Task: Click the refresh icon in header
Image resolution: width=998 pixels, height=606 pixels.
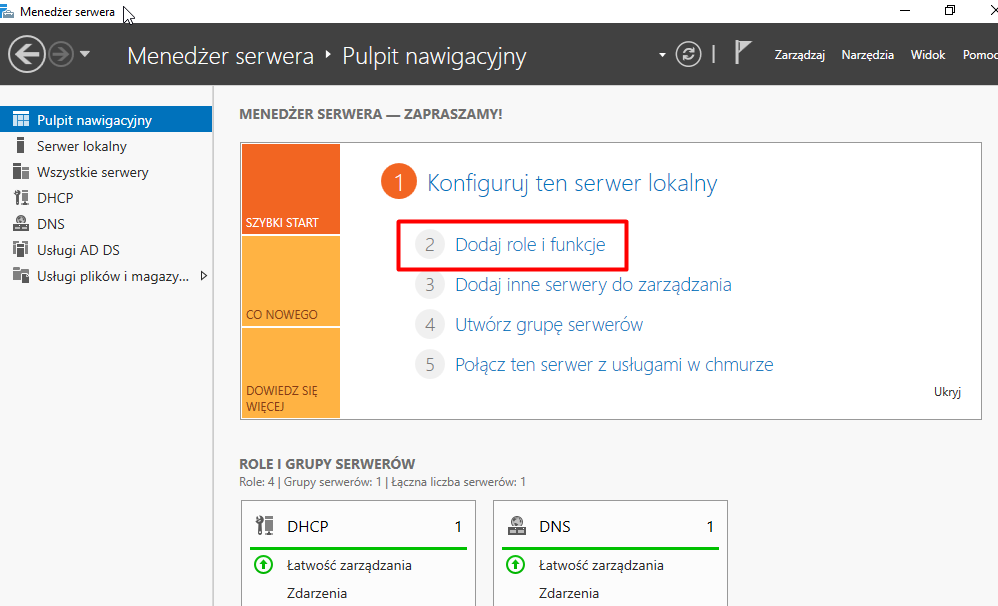Action: point(688,54)
